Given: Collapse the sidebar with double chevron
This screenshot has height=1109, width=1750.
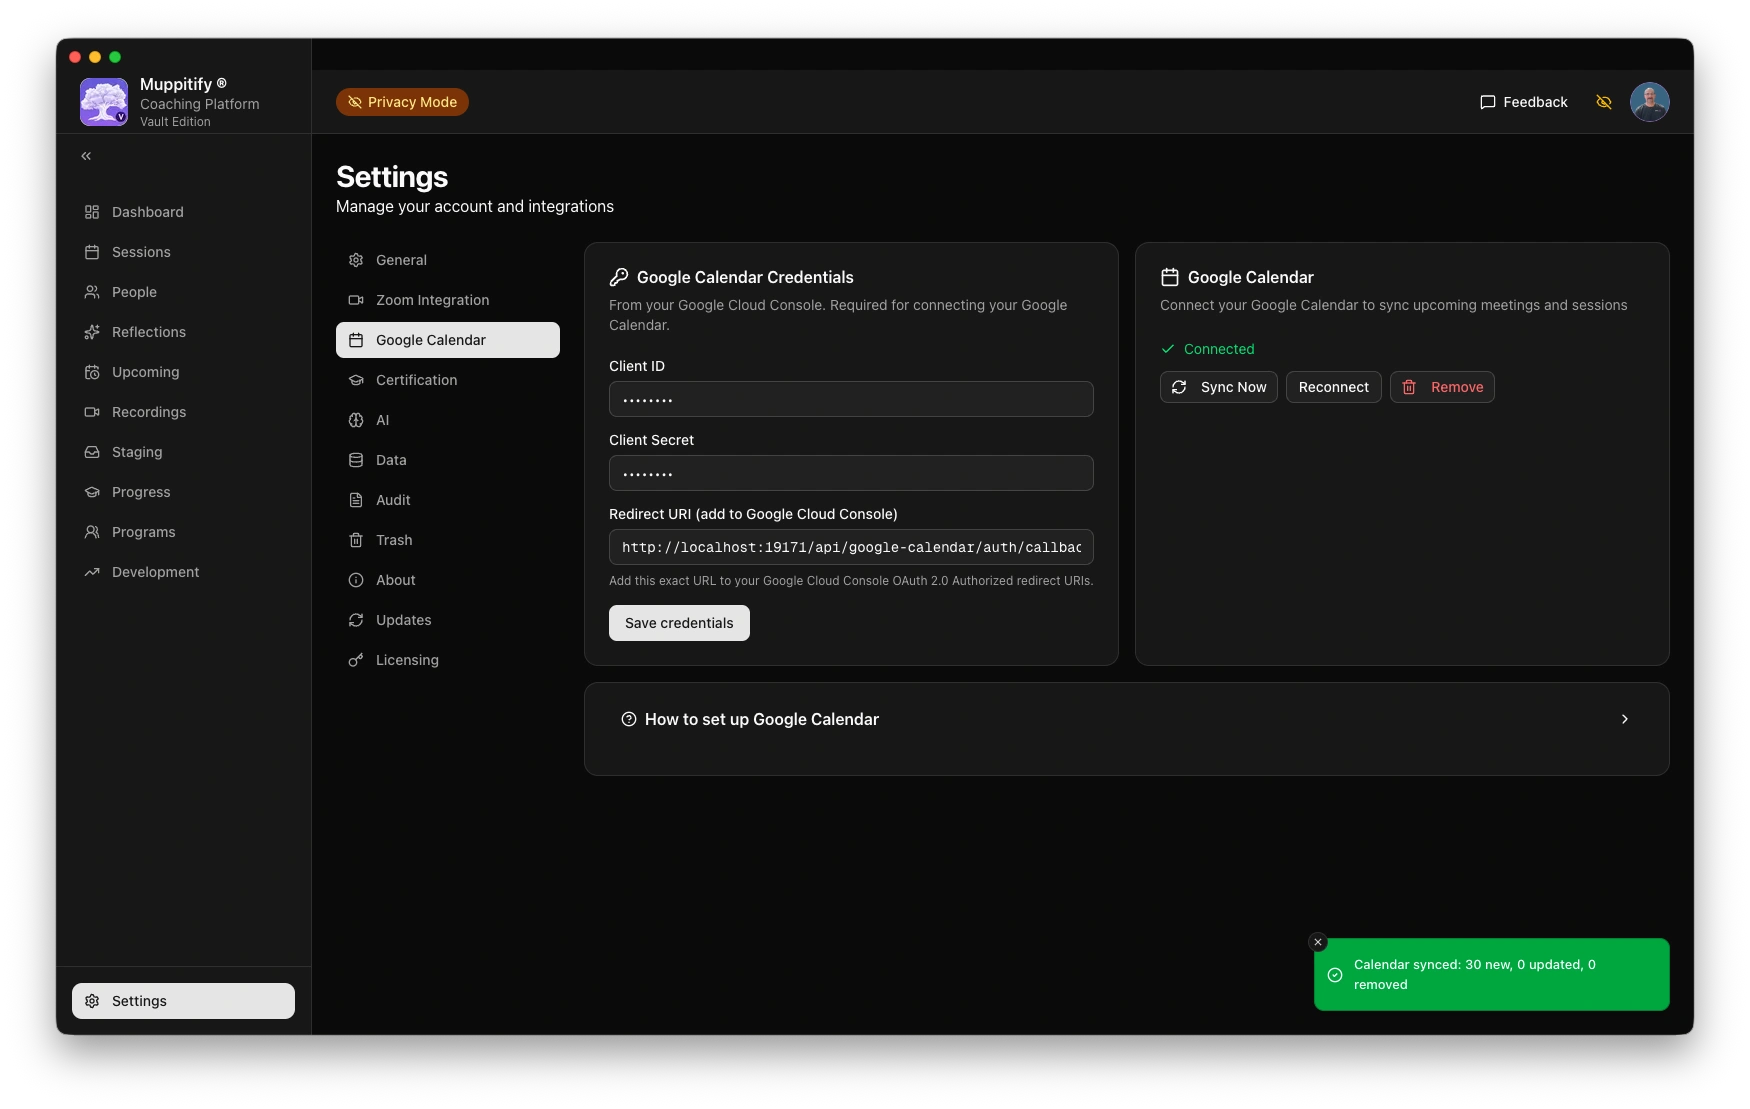Looking at the screenshot, I should tap(86, 156).
